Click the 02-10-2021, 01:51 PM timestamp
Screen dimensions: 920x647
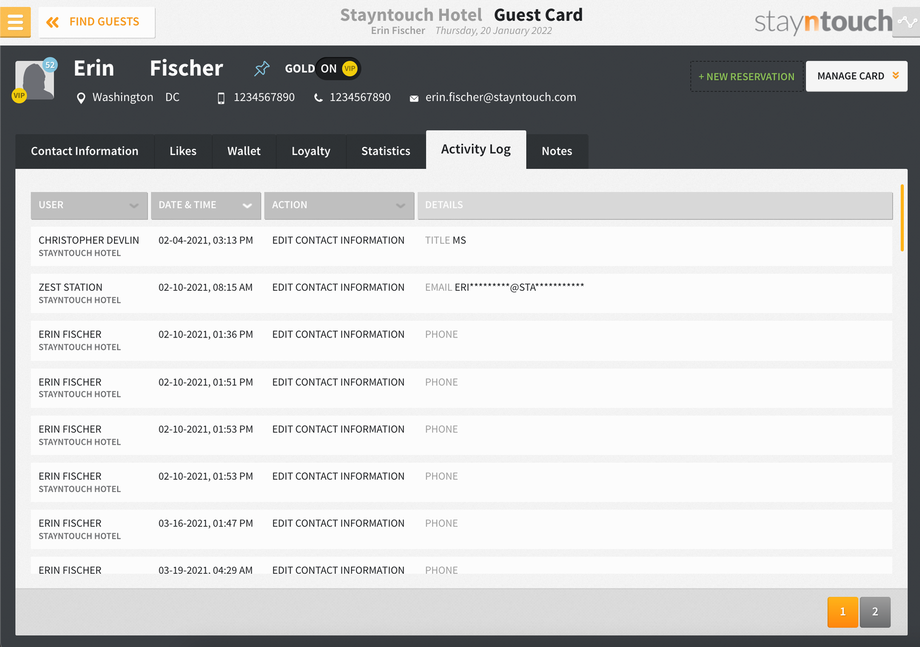(205, 382)
